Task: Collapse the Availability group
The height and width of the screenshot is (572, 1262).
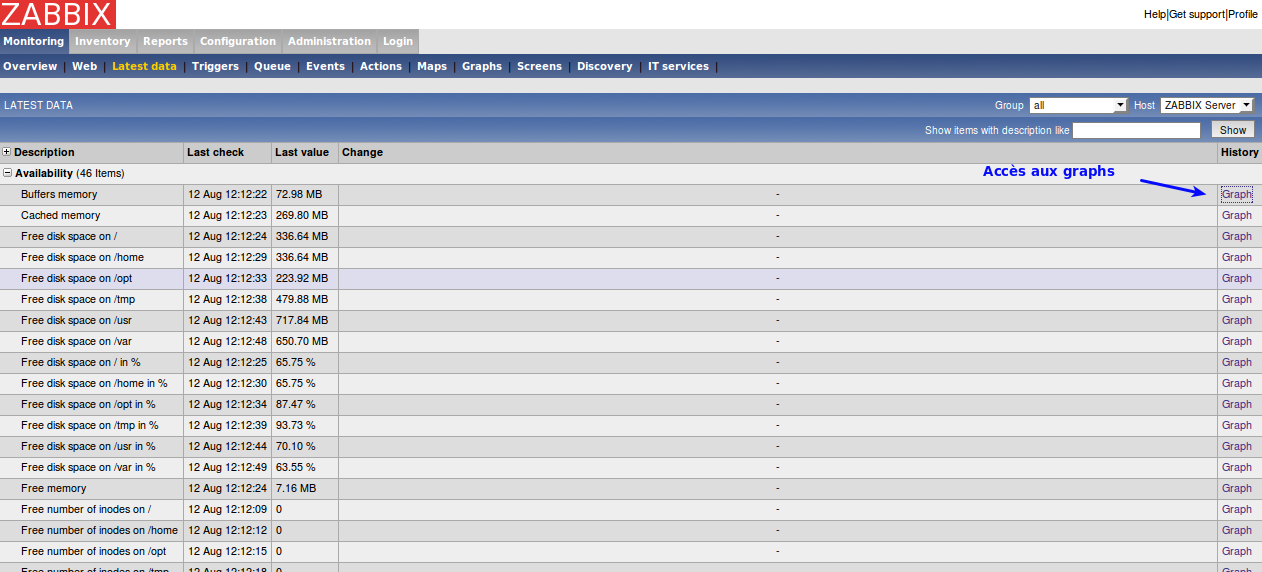Action: click(8, 173)
